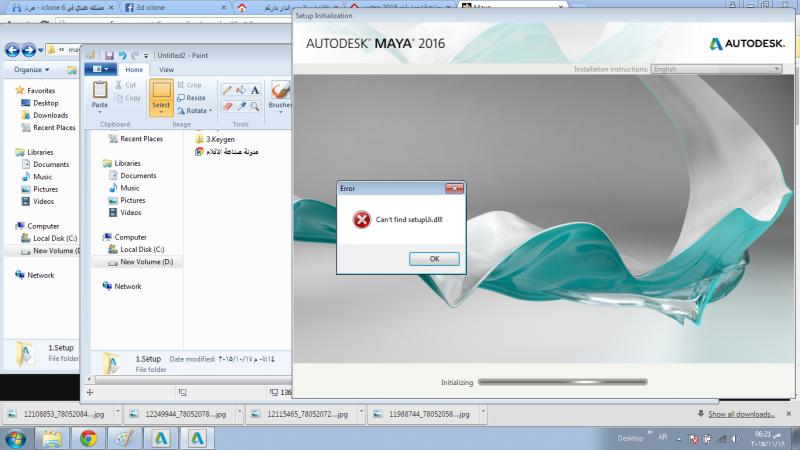Click the first Autodesk taskbar icon
Screen dimensions: 800x450
pyautogui.click(x=161, y=438)
